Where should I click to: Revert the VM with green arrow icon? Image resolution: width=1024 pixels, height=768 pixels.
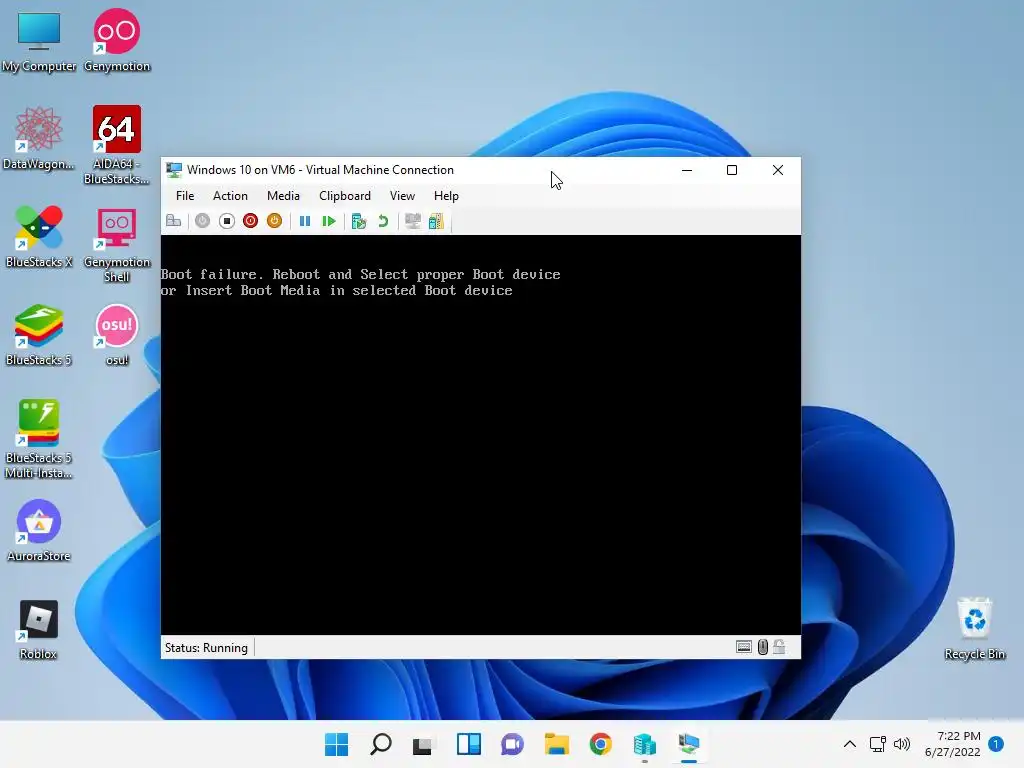(383, 221)
